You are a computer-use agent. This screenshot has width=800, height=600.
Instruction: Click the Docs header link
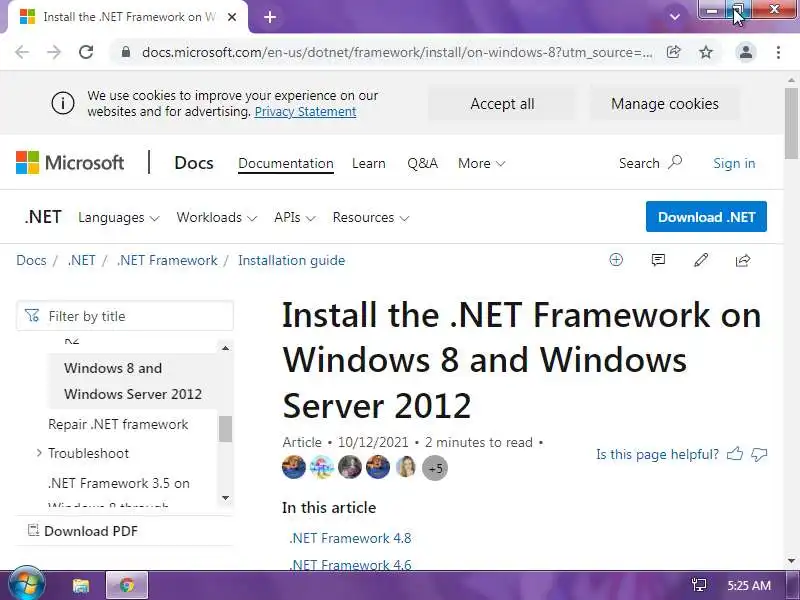(x=194, y=163)
